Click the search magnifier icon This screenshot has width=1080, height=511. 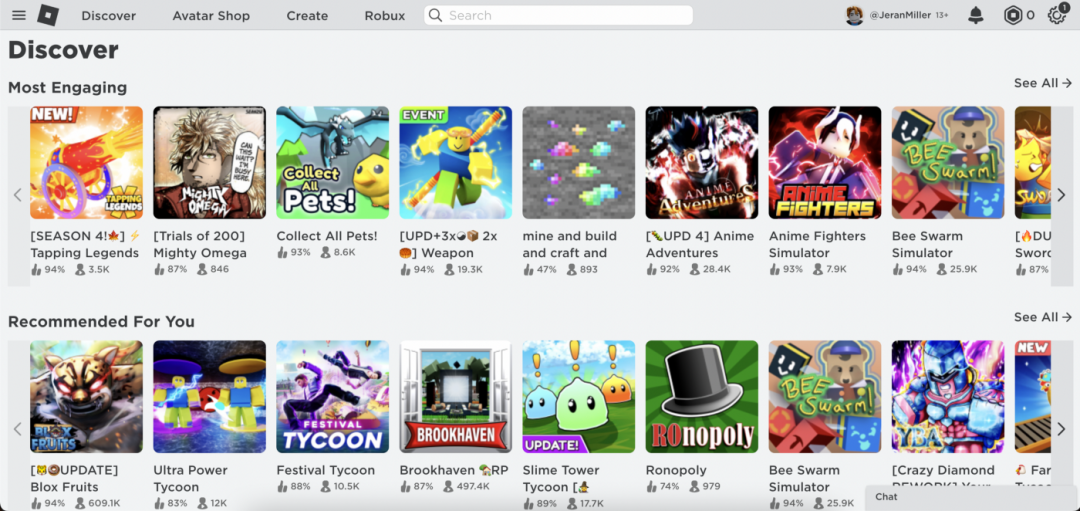pyautogui.click(x=435, y=15)
